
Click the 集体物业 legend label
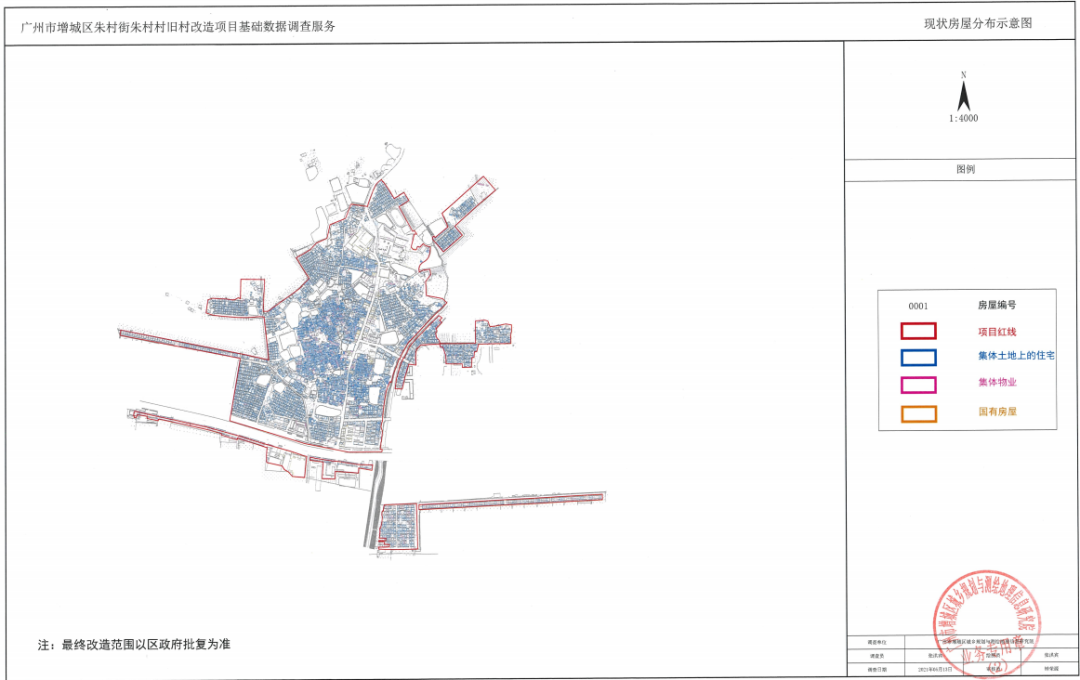click(x=997, y=382)
